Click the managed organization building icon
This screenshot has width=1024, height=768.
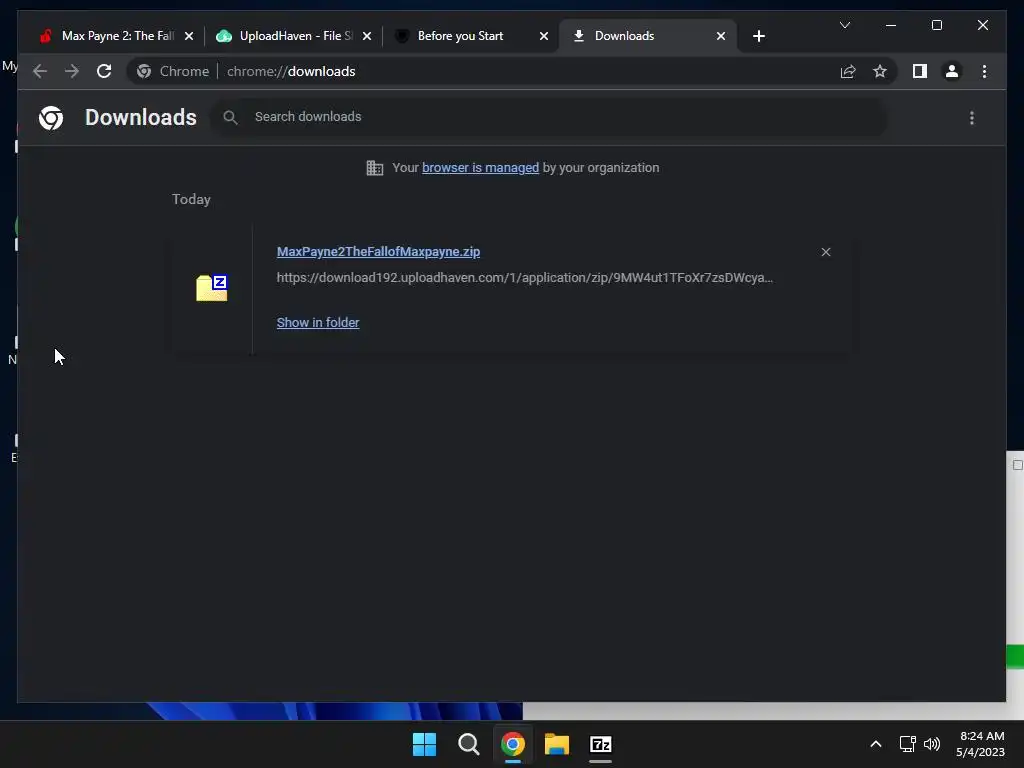coord(375,168)
